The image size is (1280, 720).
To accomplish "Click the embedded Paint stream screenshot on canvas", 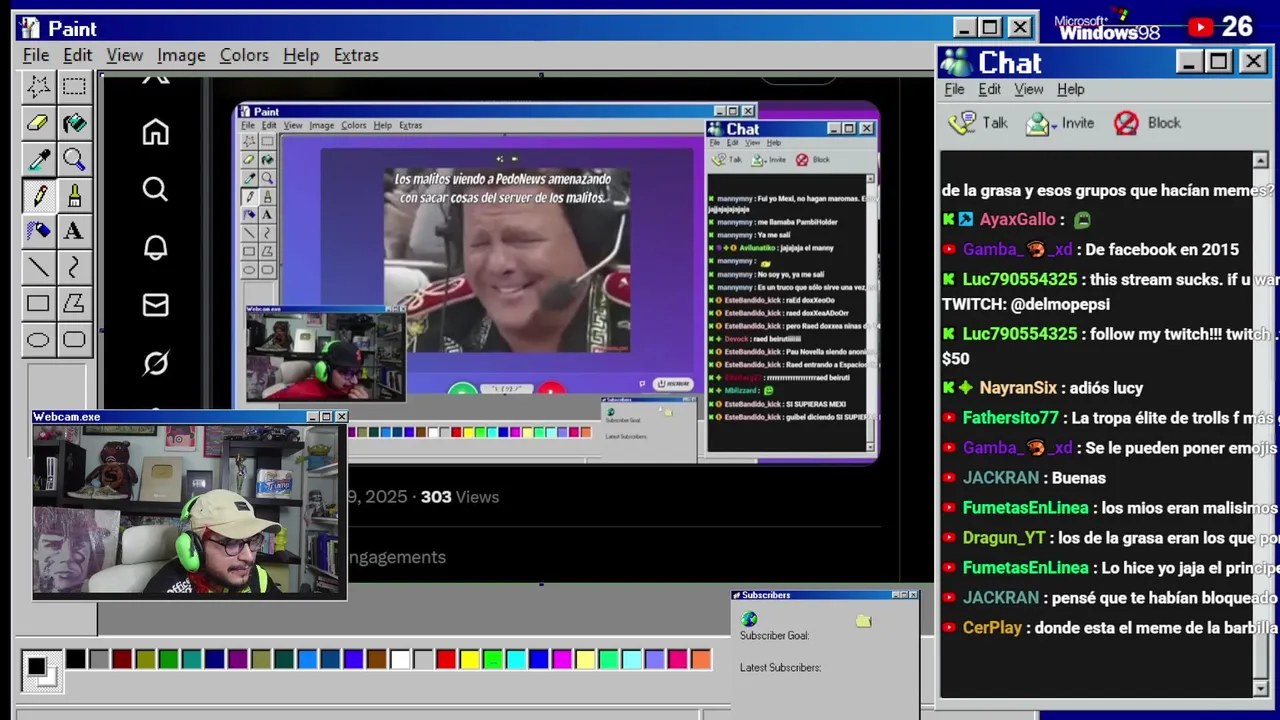I will click(557, 283).
